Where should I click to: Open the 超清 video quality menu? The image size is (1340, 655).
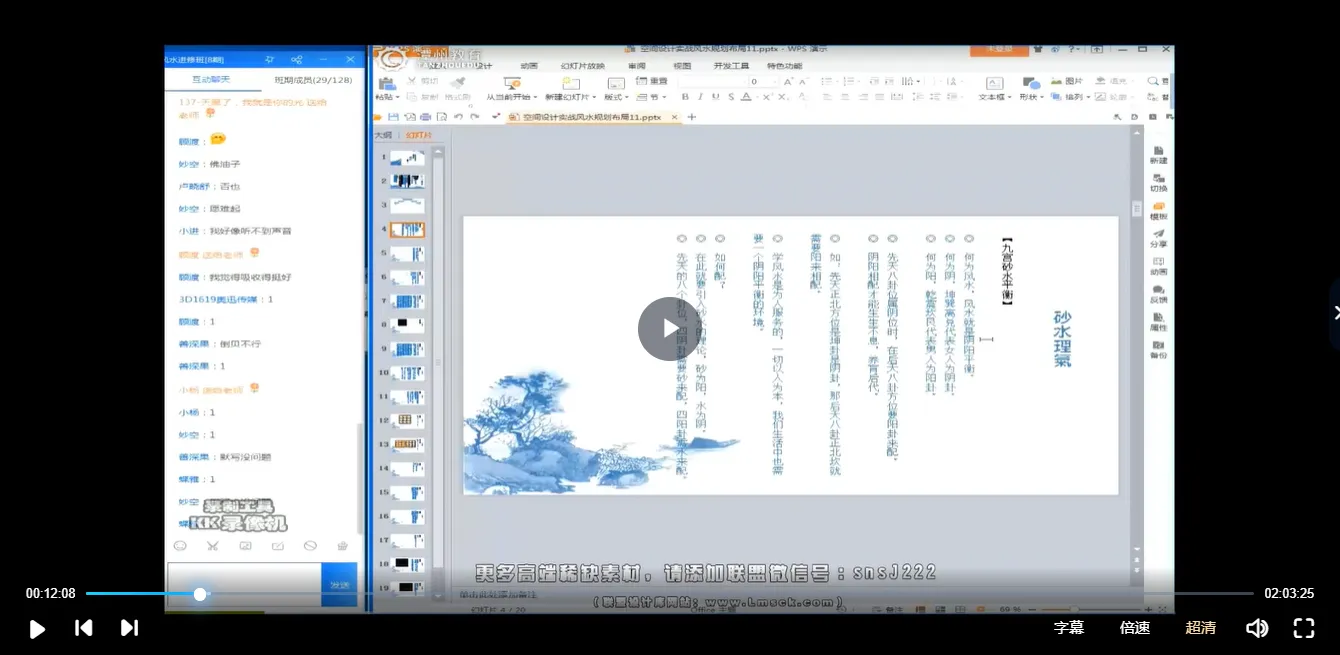(1201, 628)
